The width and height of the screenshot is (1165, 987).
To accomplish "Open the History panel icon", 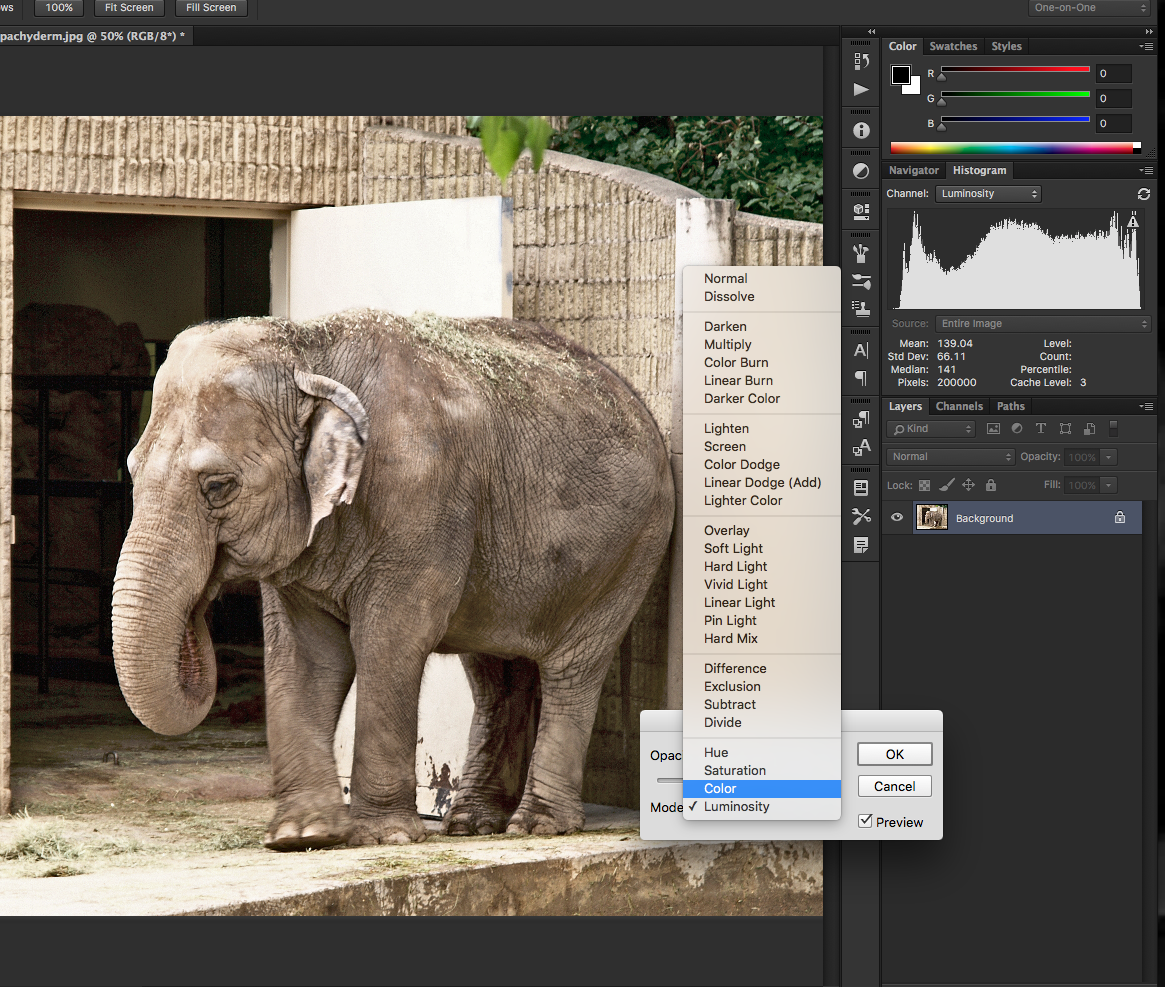I will pos(860,61).
